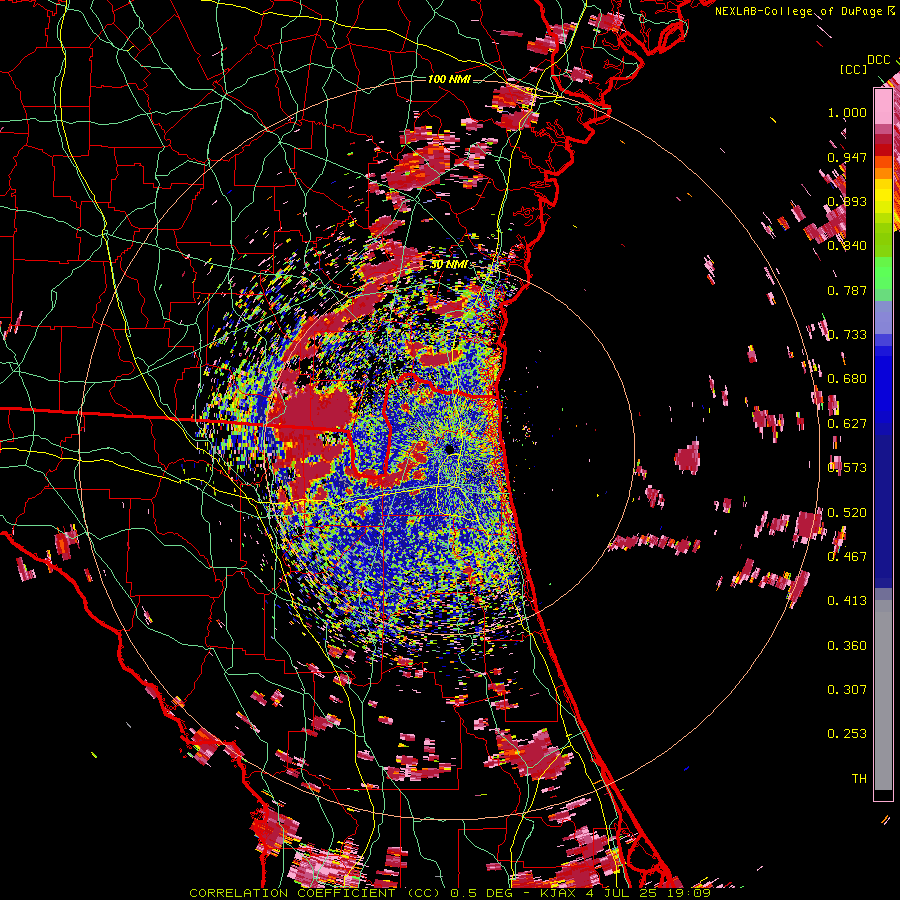Select the 0.840 scale value
The image size is (900, 900).
click(847, 246)
